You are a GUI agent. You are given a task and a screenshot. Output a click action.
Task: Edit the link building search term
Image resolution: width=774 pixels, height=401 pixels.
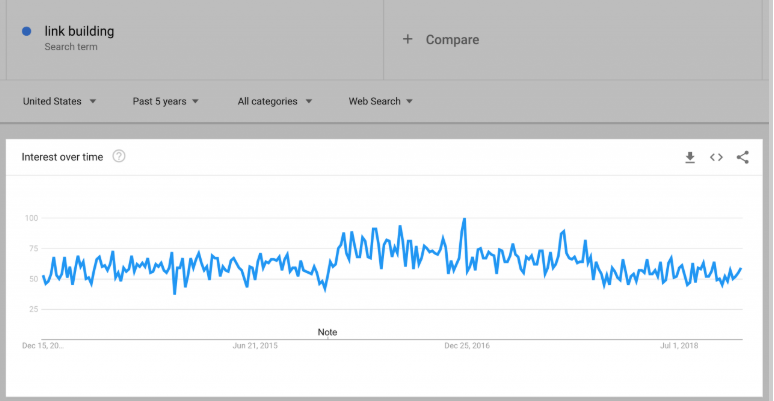click(x=79, y=31)
